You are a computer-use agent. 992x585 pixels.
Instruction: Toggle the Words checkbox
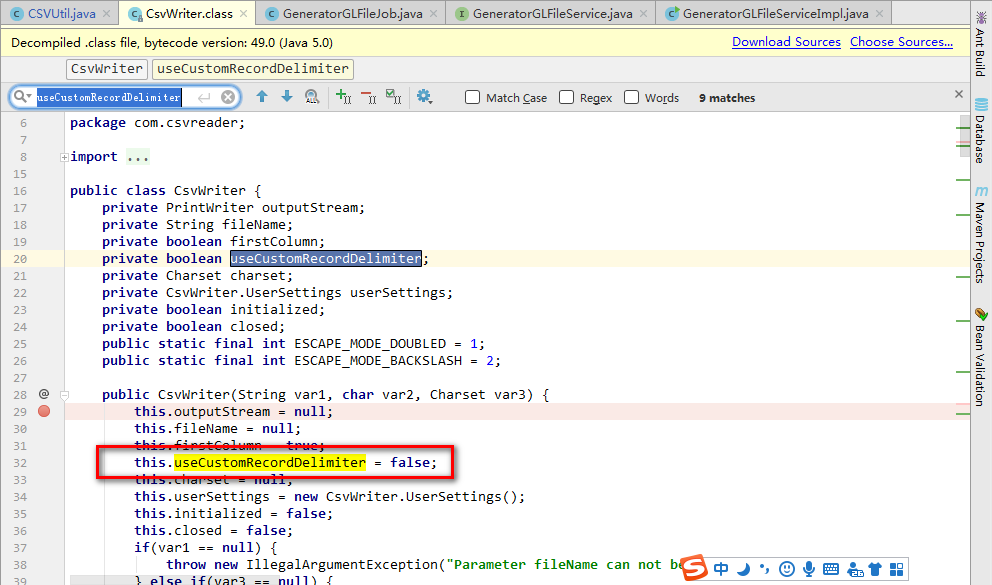tap(632, 97)
